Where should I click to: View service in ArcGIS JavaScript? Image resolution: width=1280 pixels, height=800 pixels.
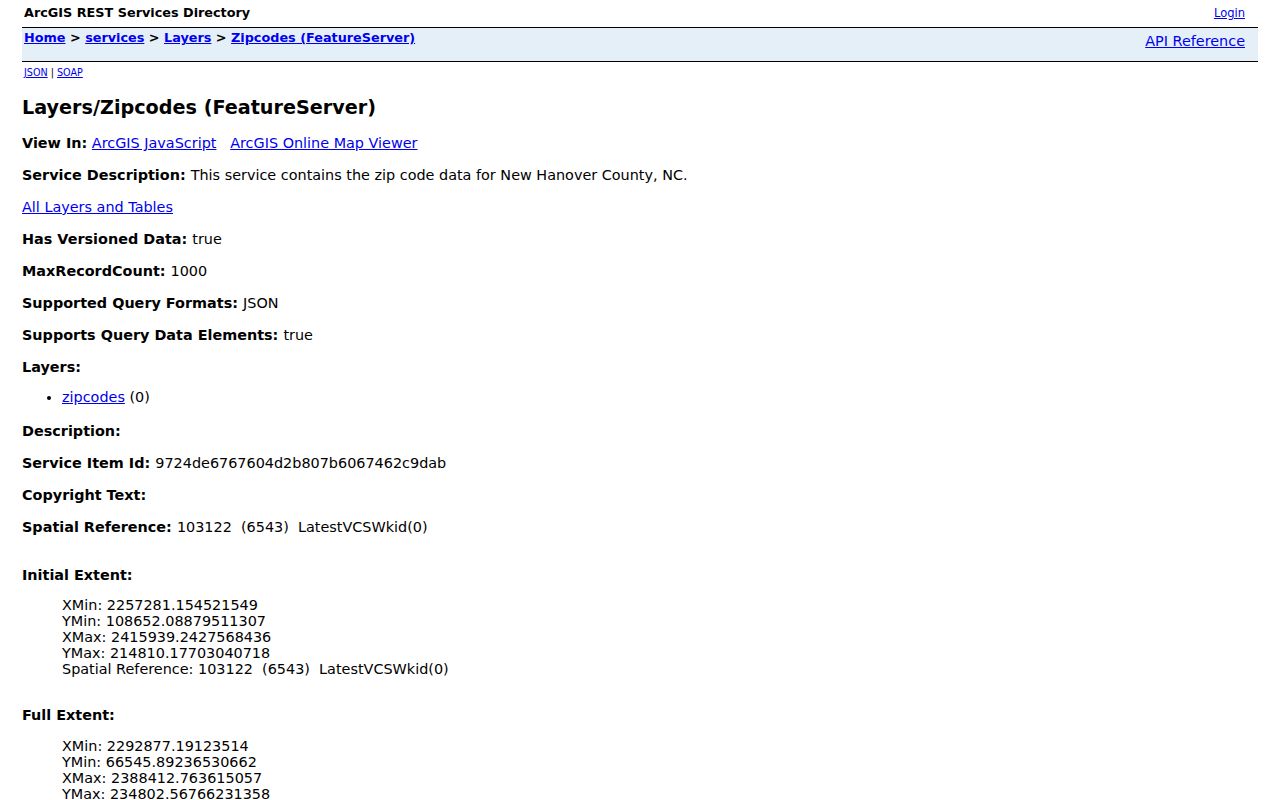pos(154,143)
